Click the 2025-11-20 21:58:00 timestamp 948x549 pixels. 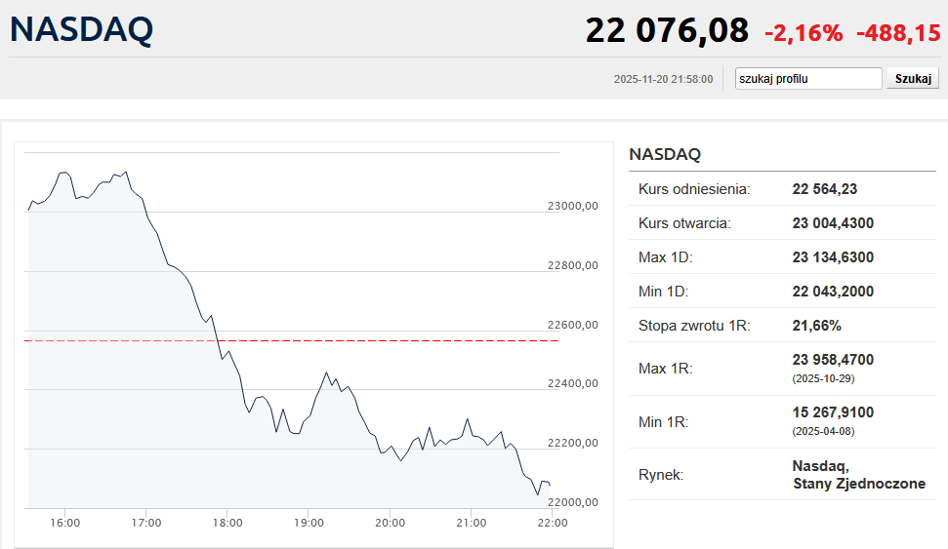click(663, 79)
